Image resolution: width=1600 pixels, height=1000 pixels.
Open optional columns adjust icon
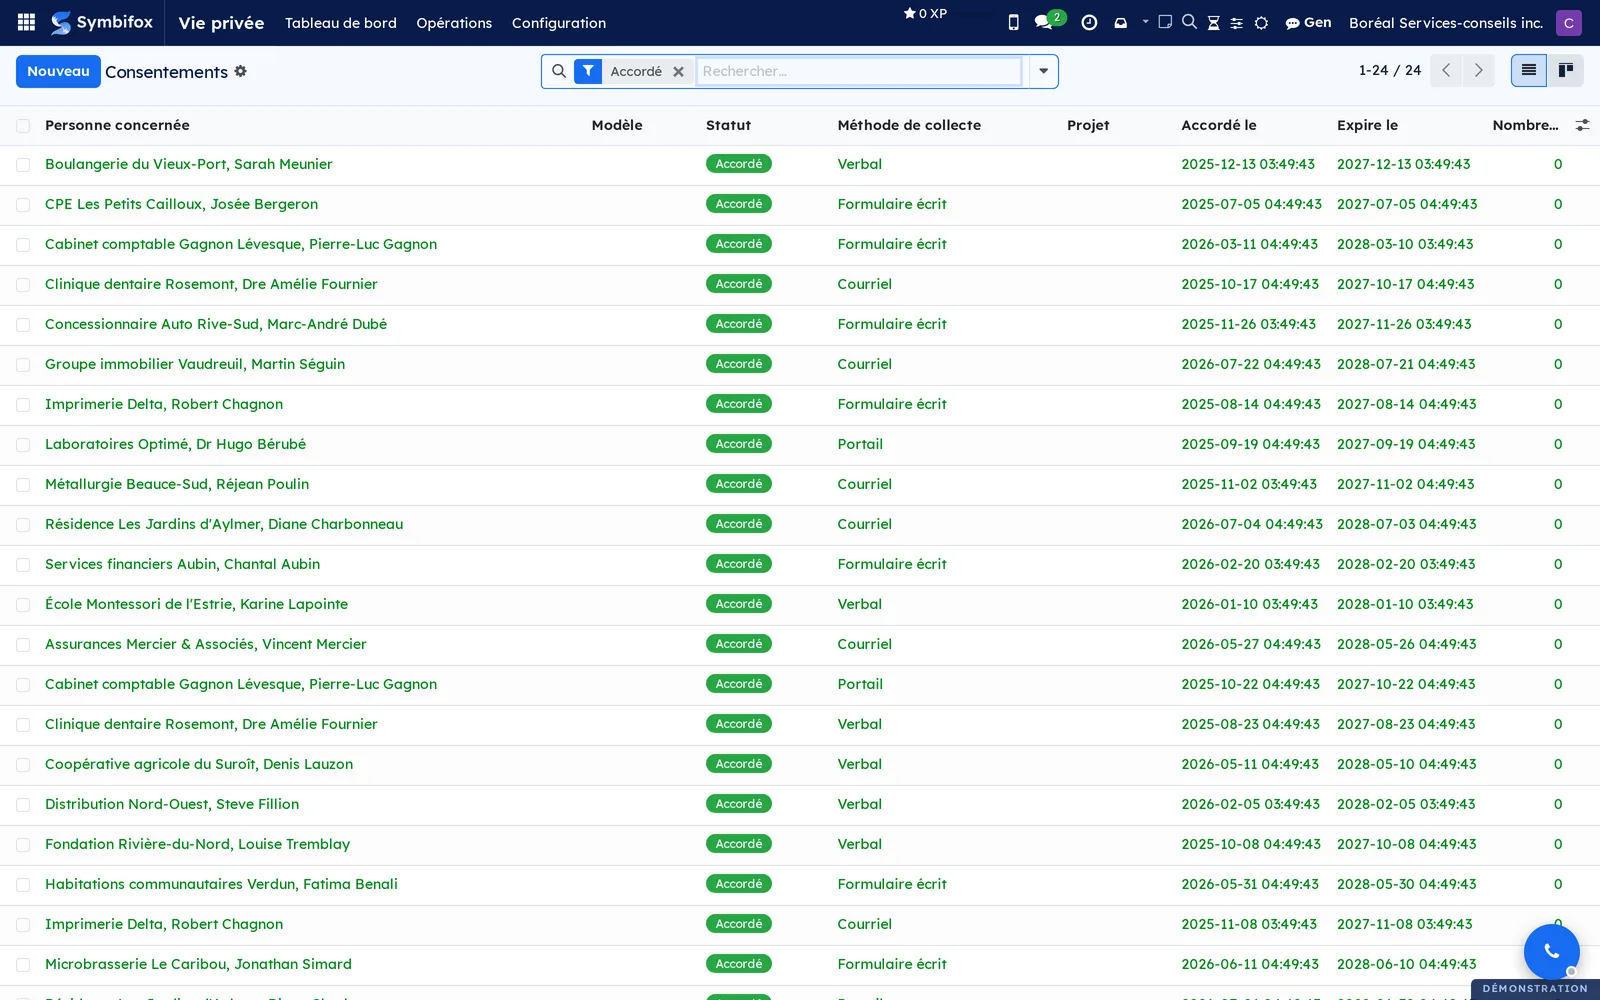1582,125
